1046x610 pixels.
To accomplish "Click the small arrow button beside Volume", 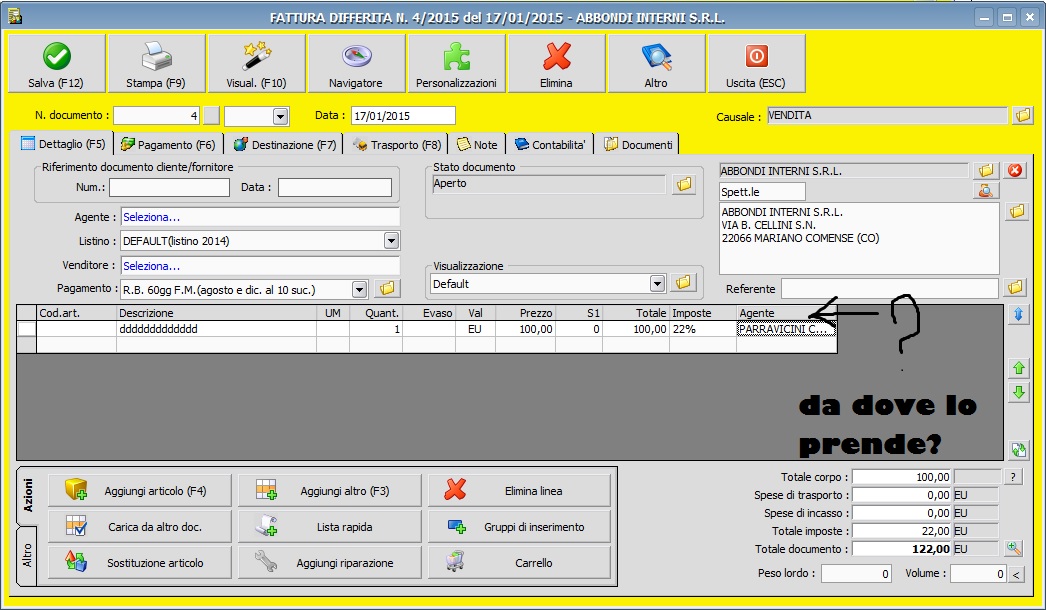I will pyautogui.click(x=1016, y=574).
